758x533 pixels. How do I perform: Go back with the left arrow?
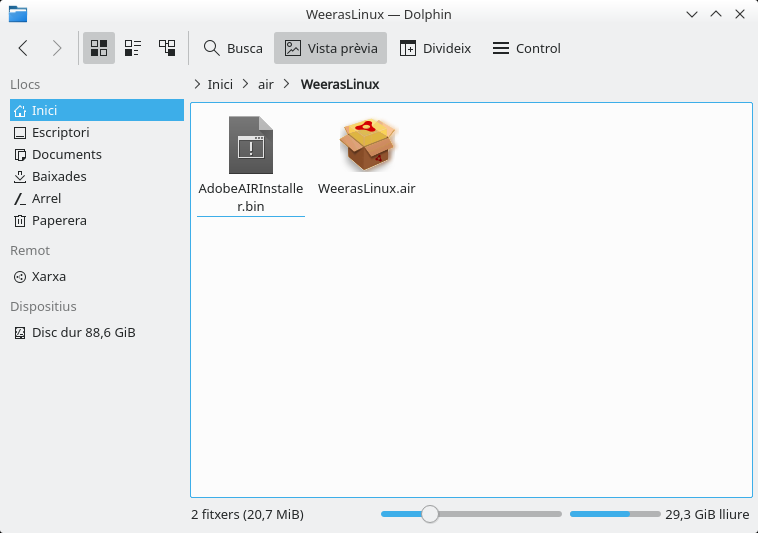[23, 48]
